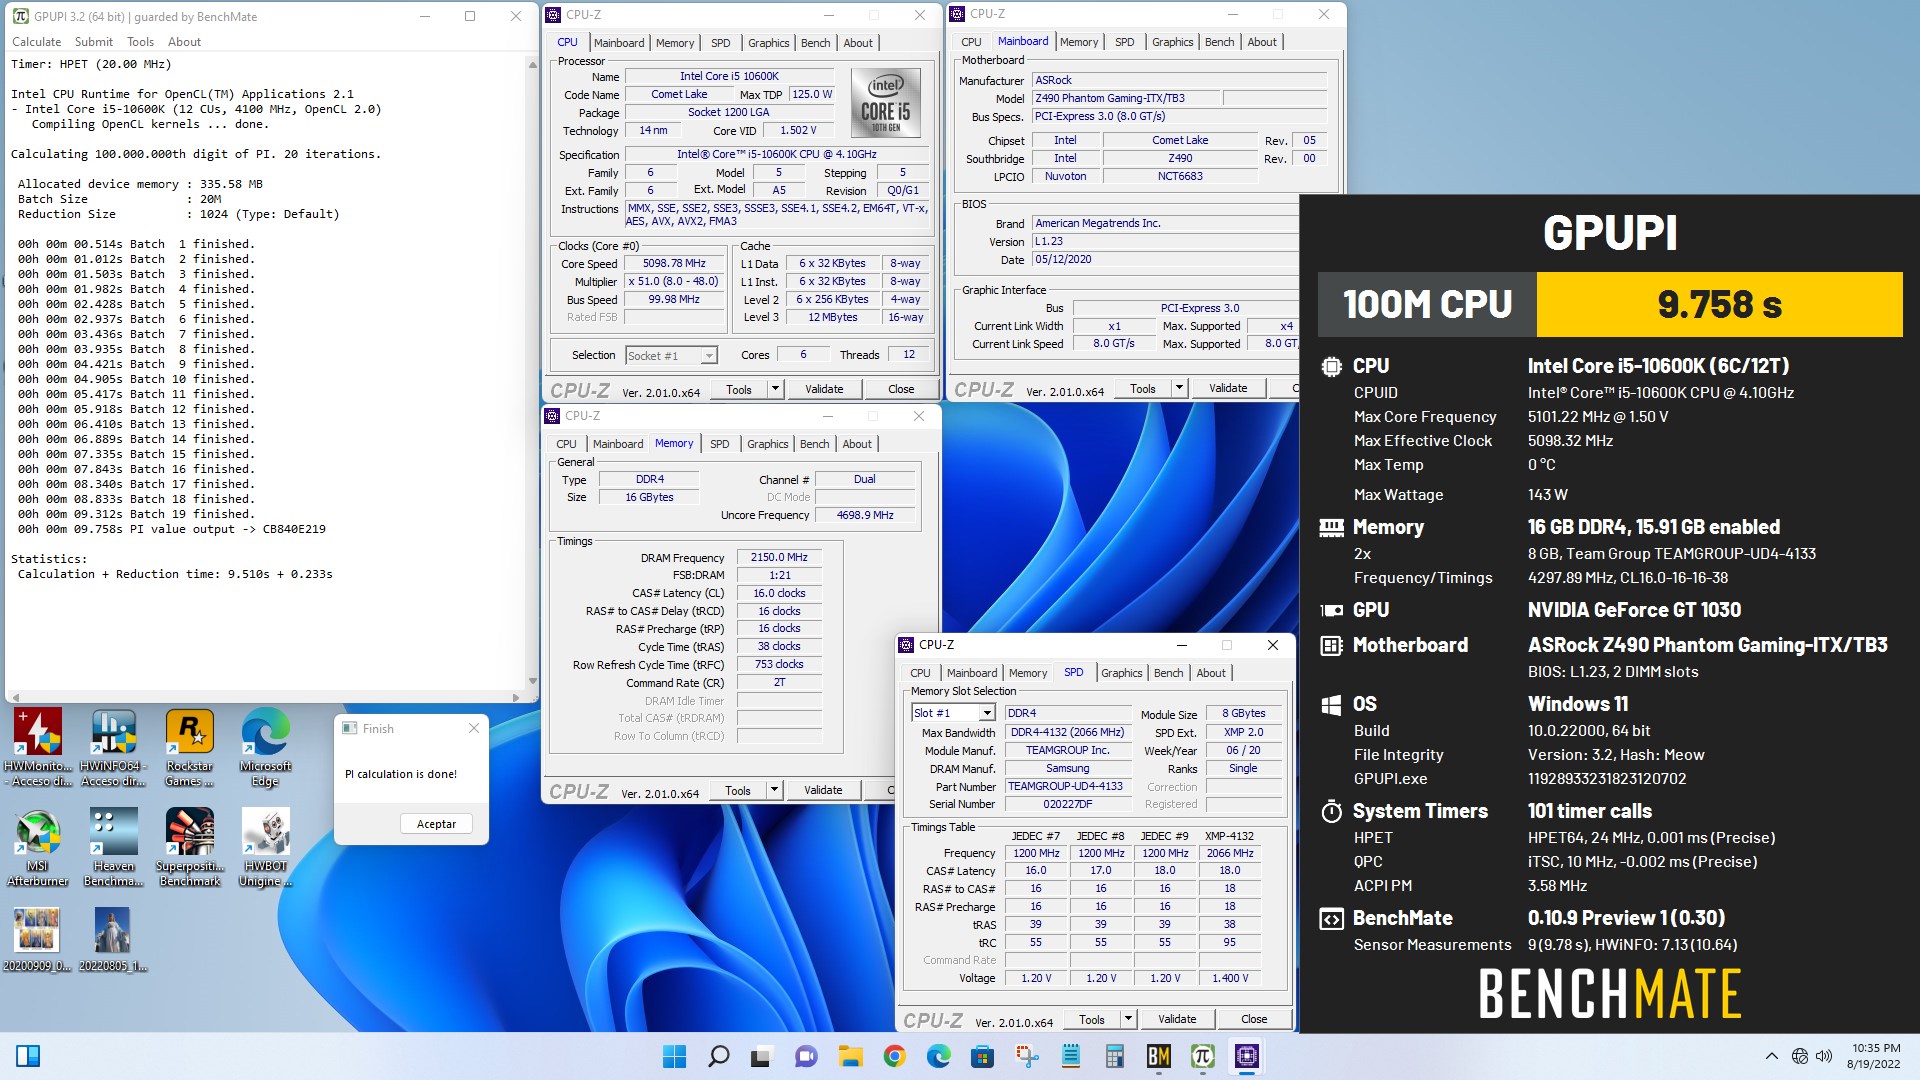Click Aceptar in Finish dialog
The width and height of the screenshot is (1920, 1080).
point(436,824)
